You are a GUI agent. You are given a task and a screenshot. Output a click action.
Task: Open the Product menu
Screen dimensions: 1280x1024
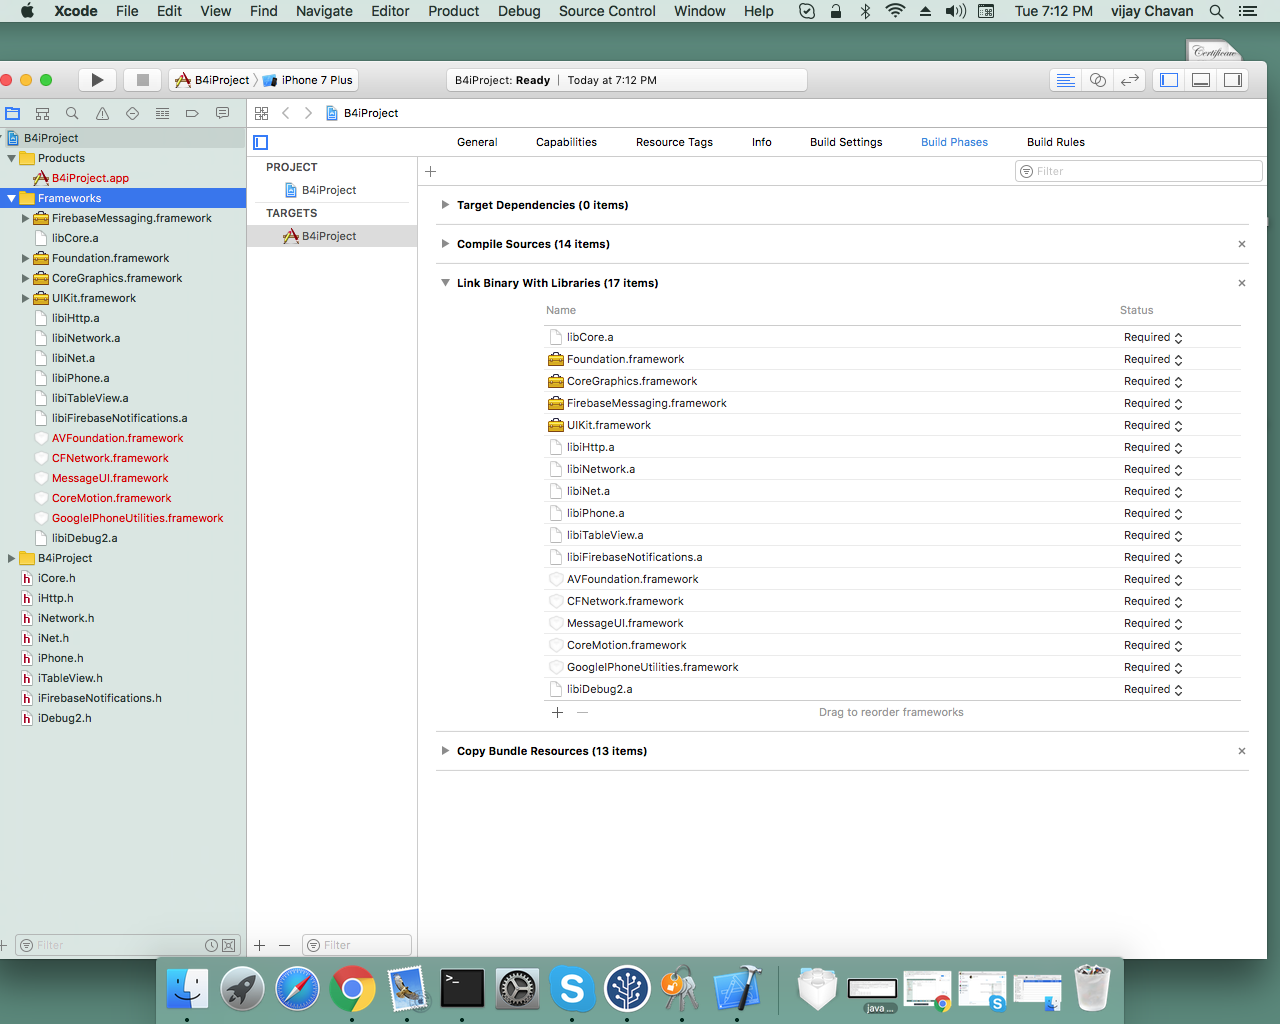[454, 11]
